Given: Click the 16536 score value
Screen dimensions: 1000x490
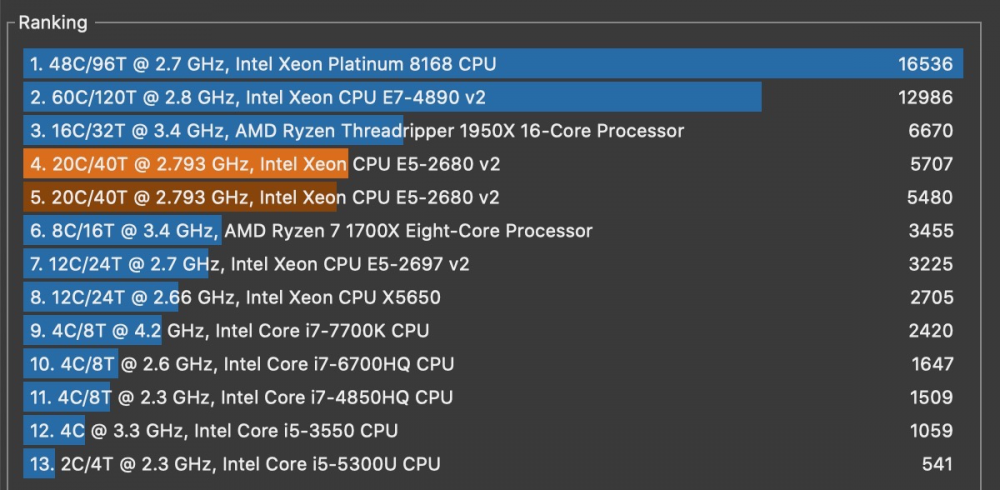Looking at the screenshot, I should tap(925, 64).
